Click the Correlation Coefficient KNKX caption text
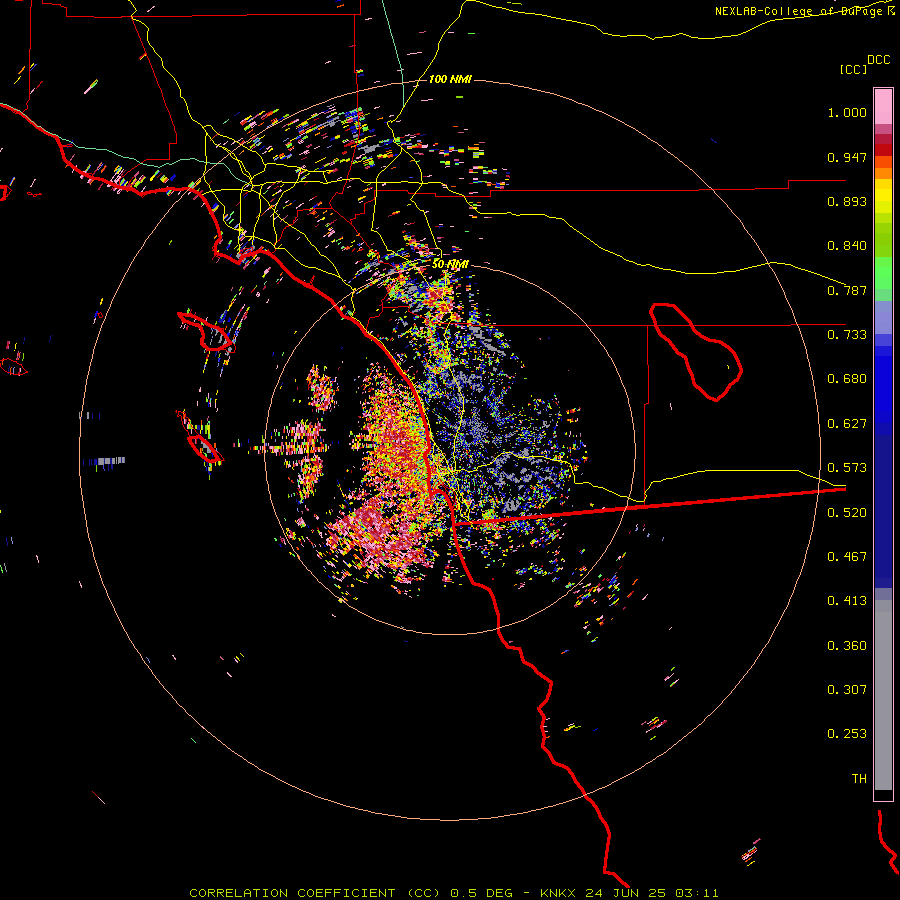 pyautogui.click(x=454, y=893)
